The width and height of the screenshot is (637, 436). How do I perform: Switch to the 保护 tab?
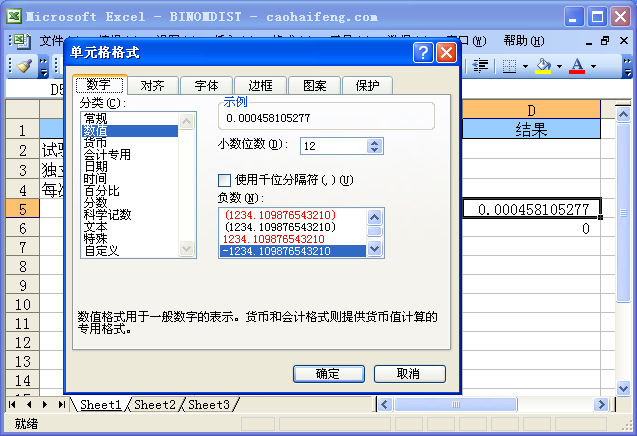[x=367, y=85]
